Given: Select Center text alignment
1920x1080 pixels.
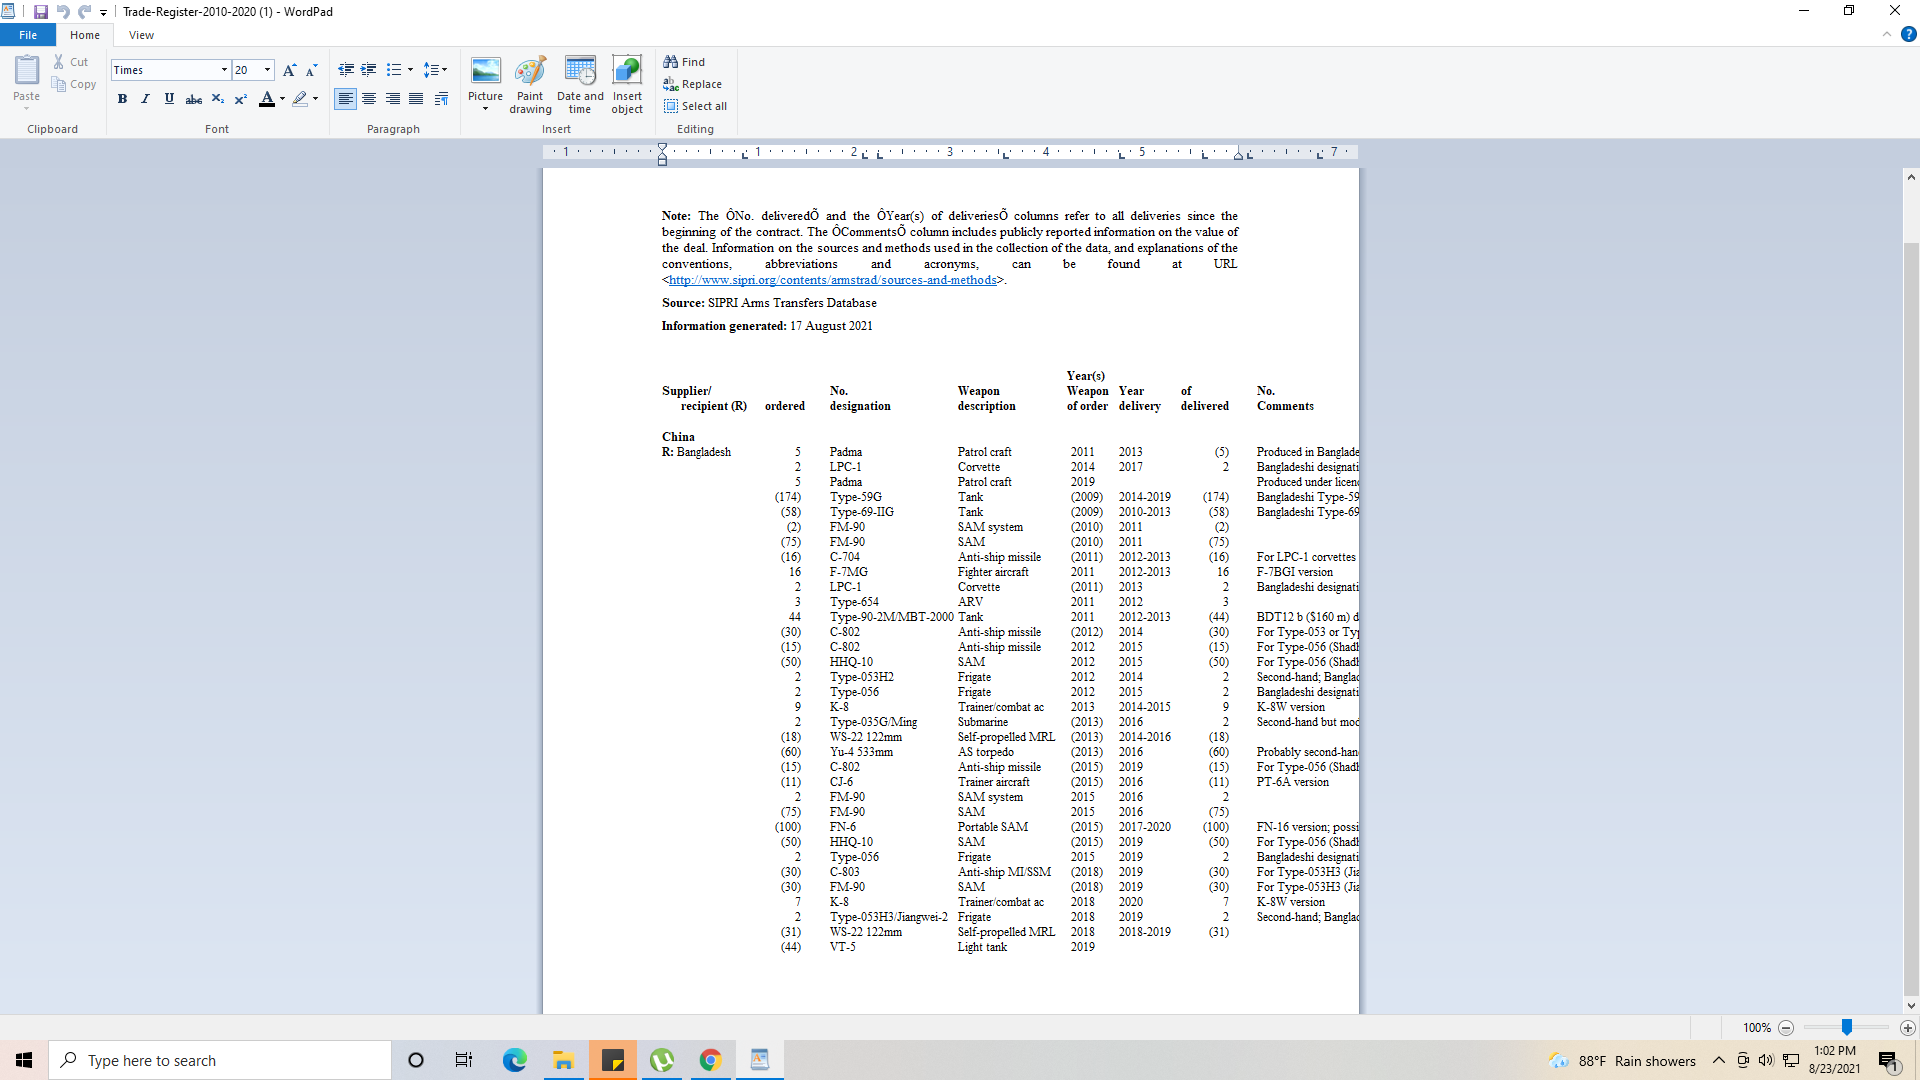Looking at the screenshot, I should (x=369, y=99).
